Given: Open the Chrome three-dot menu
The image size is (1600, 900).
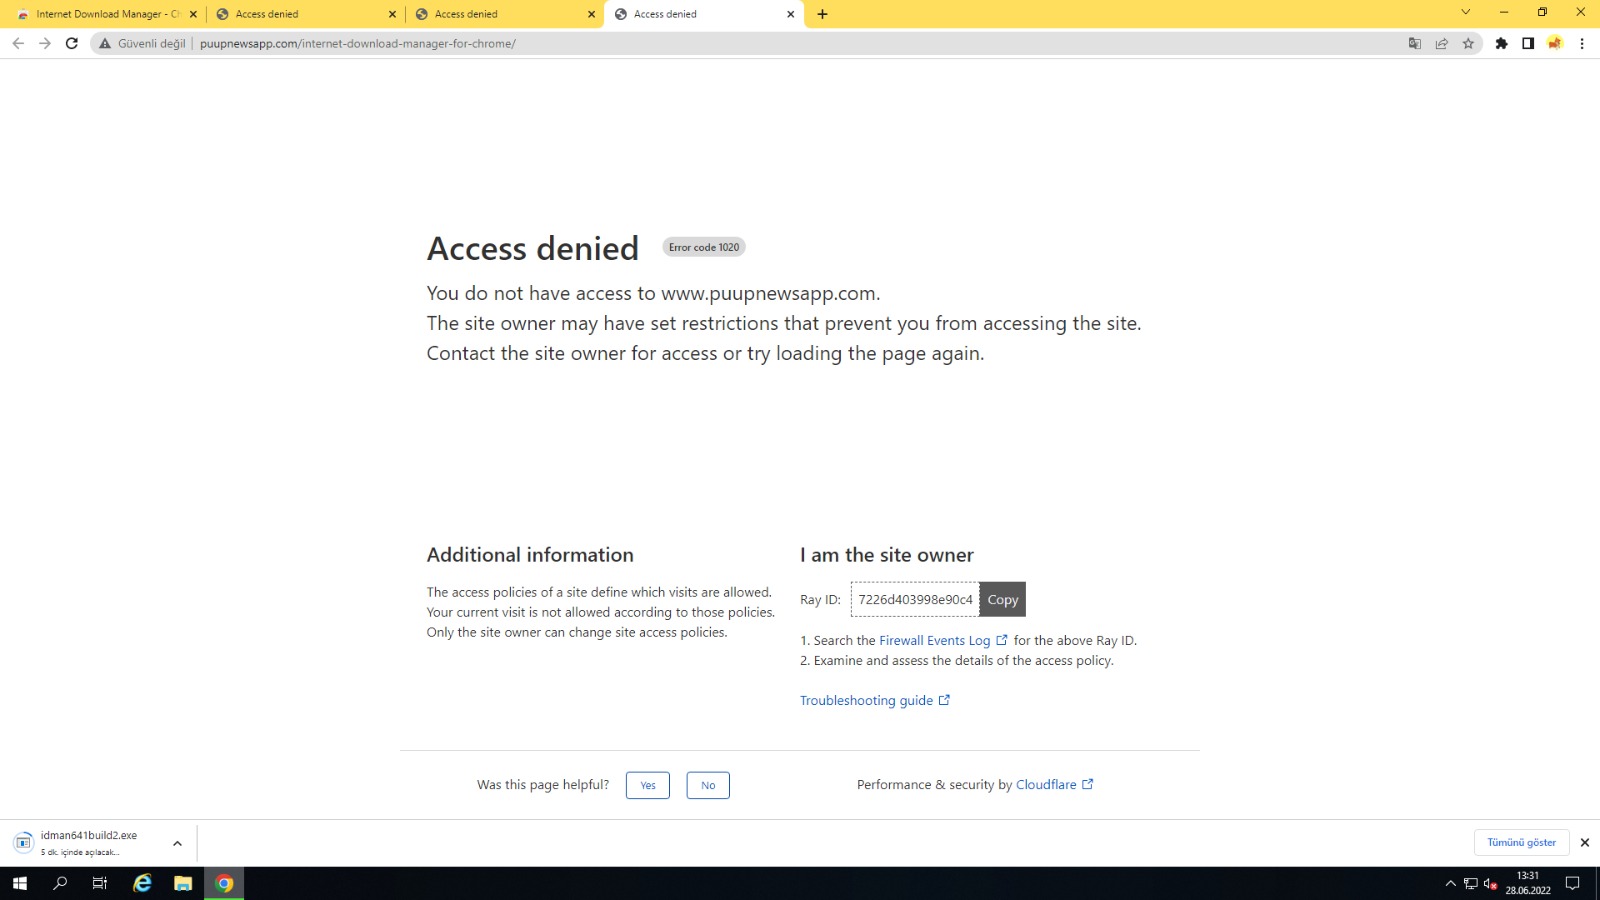Looking at the screenshot, I should pyautogui.click(x=1582, y=43).
